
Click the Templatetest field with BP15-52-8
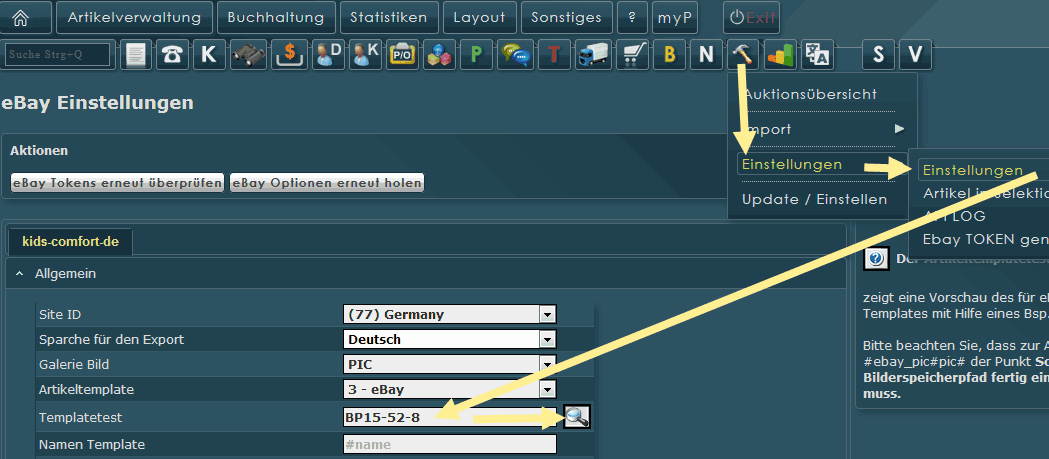pyautogui.click(x=450, y=418)
